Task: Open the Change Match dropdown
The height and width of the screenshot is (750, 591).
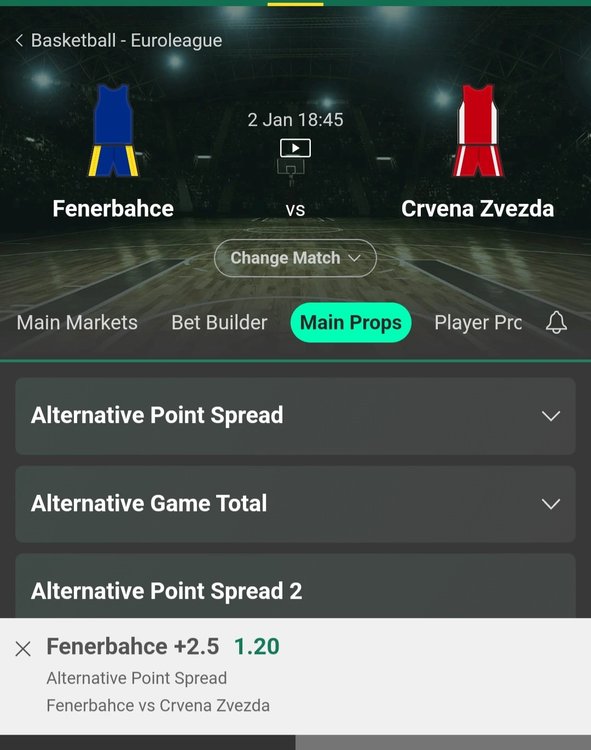Action: coord(295,258)
